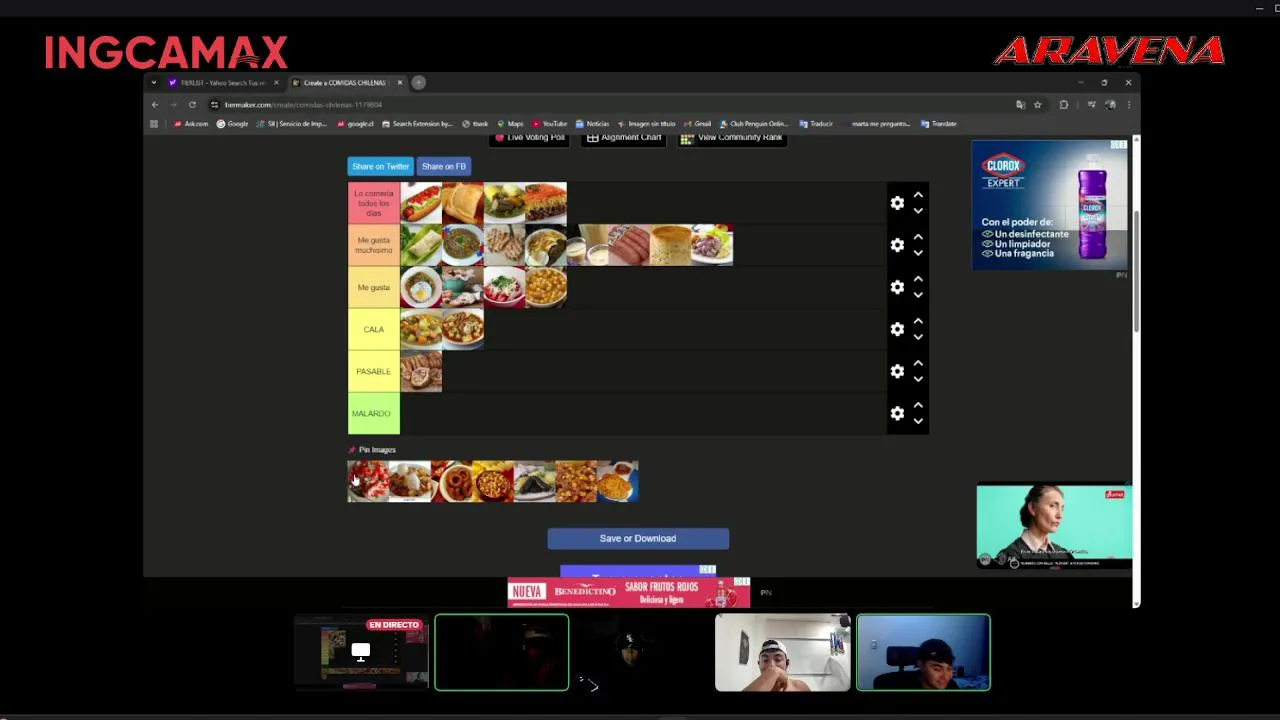Click CALA tier label
This screenshot has width=1280, height=720.
point(374,329)
